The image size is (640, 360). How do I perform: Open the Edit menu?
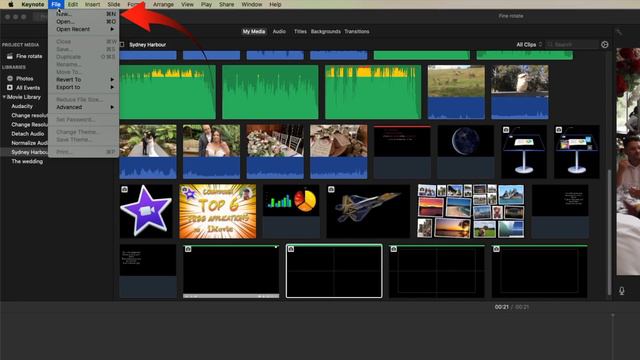click(73, 4)
